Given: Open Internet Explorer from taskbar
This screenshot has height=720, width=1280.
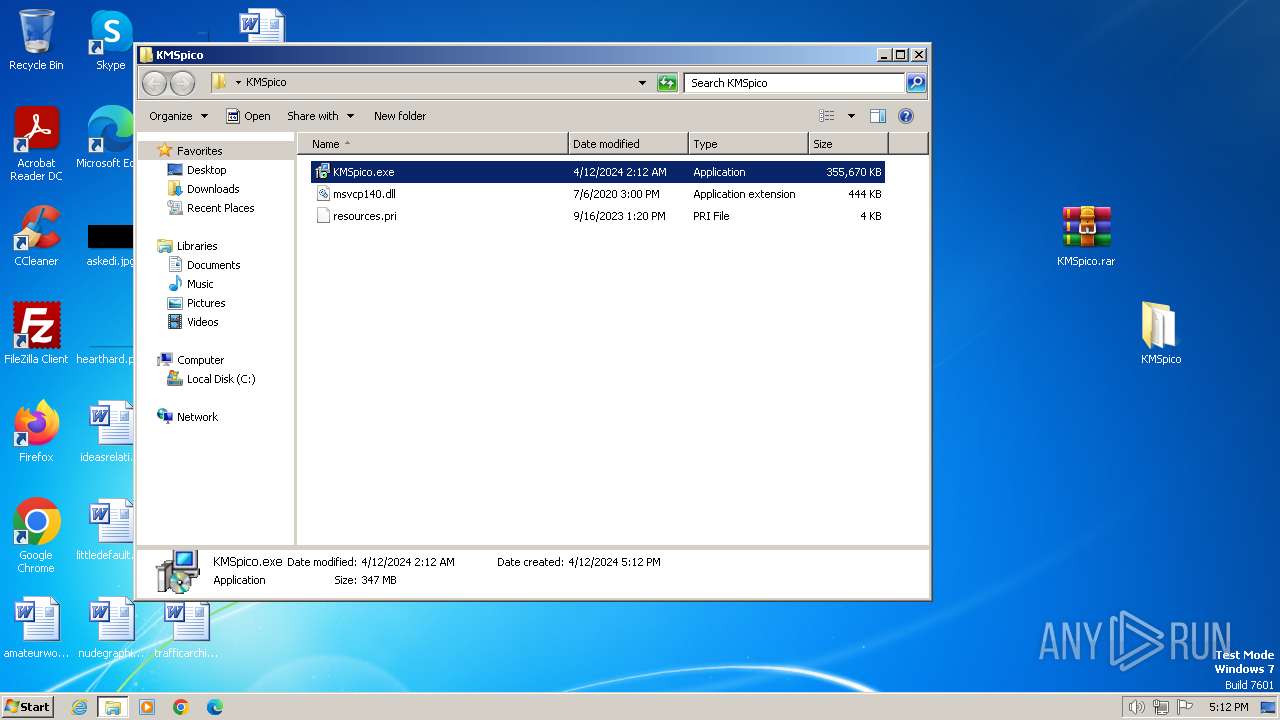Looking at the screenshot, I should coord(79,707).
